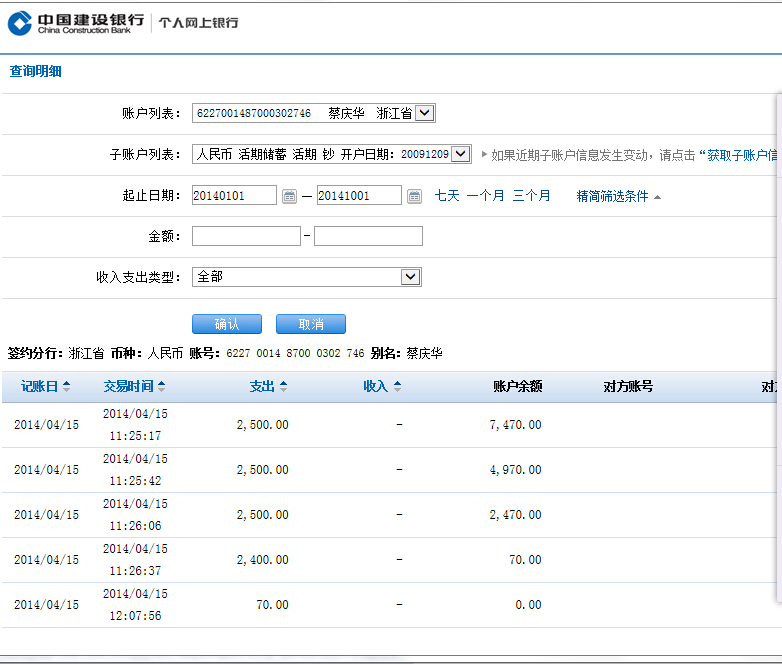Click the 获取子账户信息 link
Viewport: 782px width, 664px height.
[x=741, y=155]
